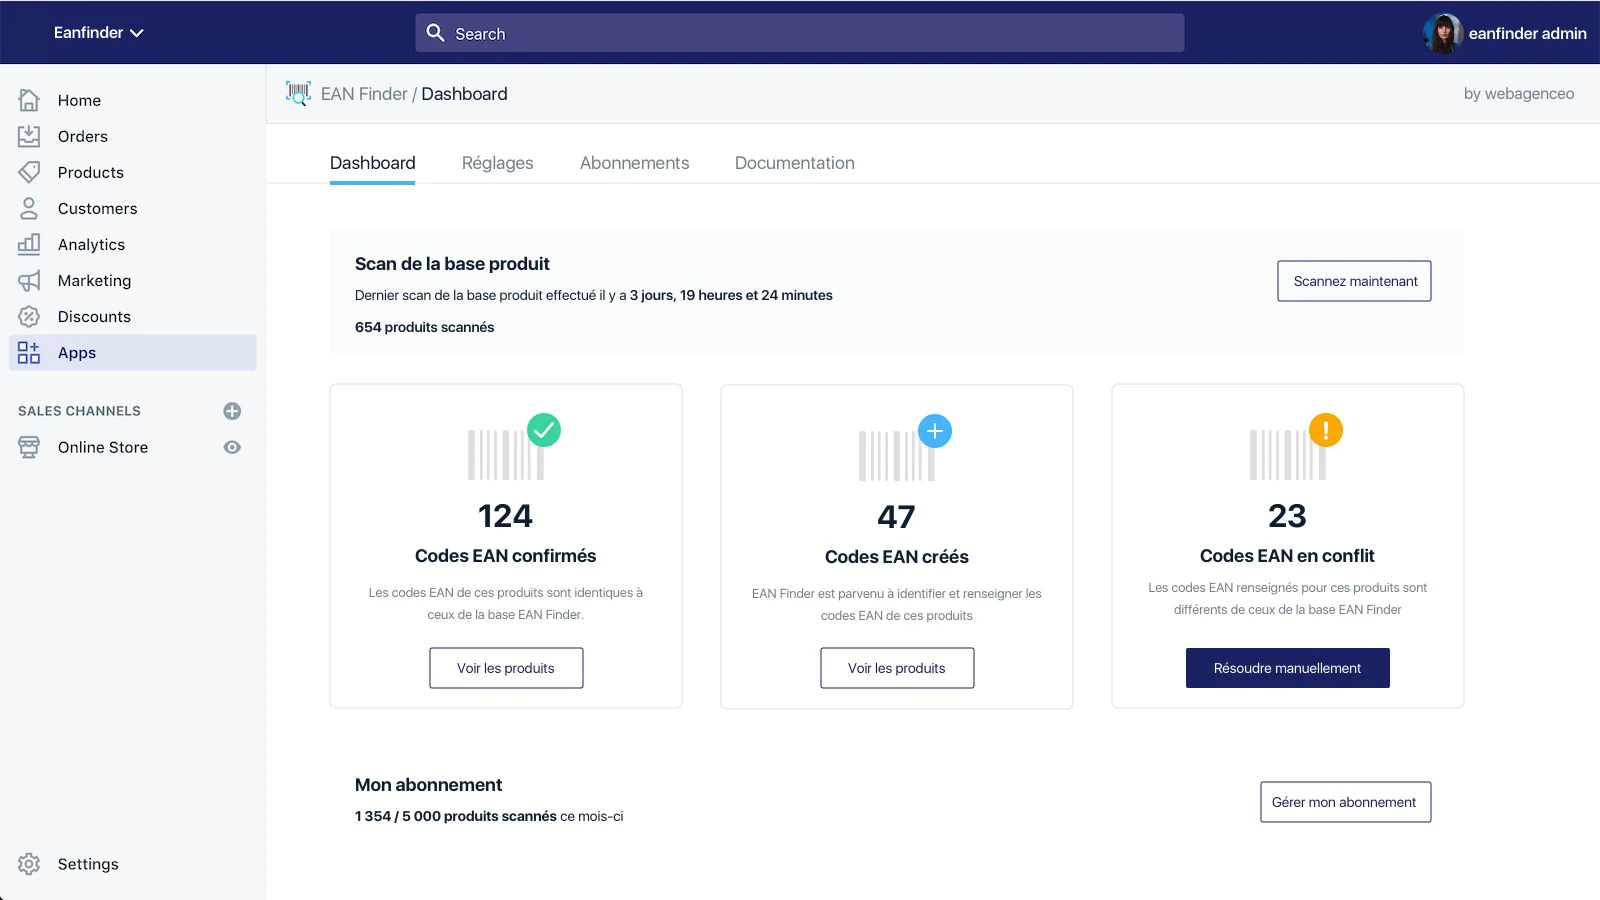Go to Orders in the sidebar
The image size is (1600, 900).
(x=133, y=136)
